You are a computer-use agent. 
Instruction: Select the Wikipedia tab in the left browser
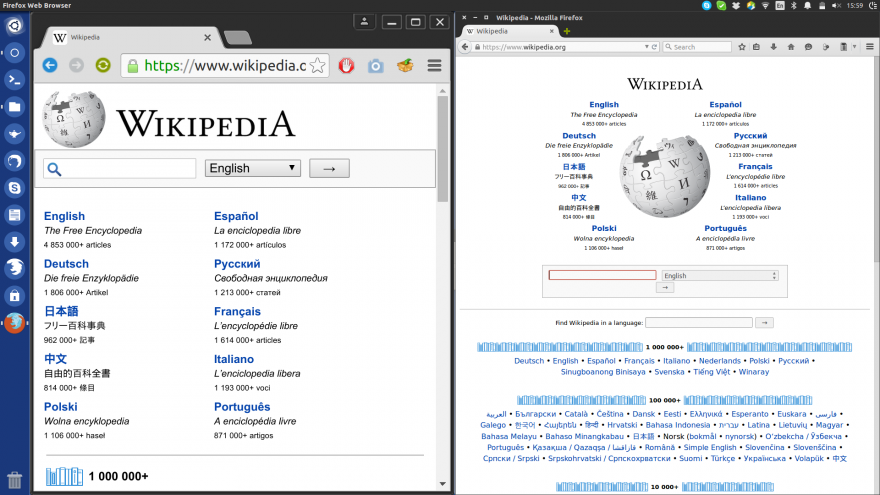pyautogui.click(x=131, y=38)
